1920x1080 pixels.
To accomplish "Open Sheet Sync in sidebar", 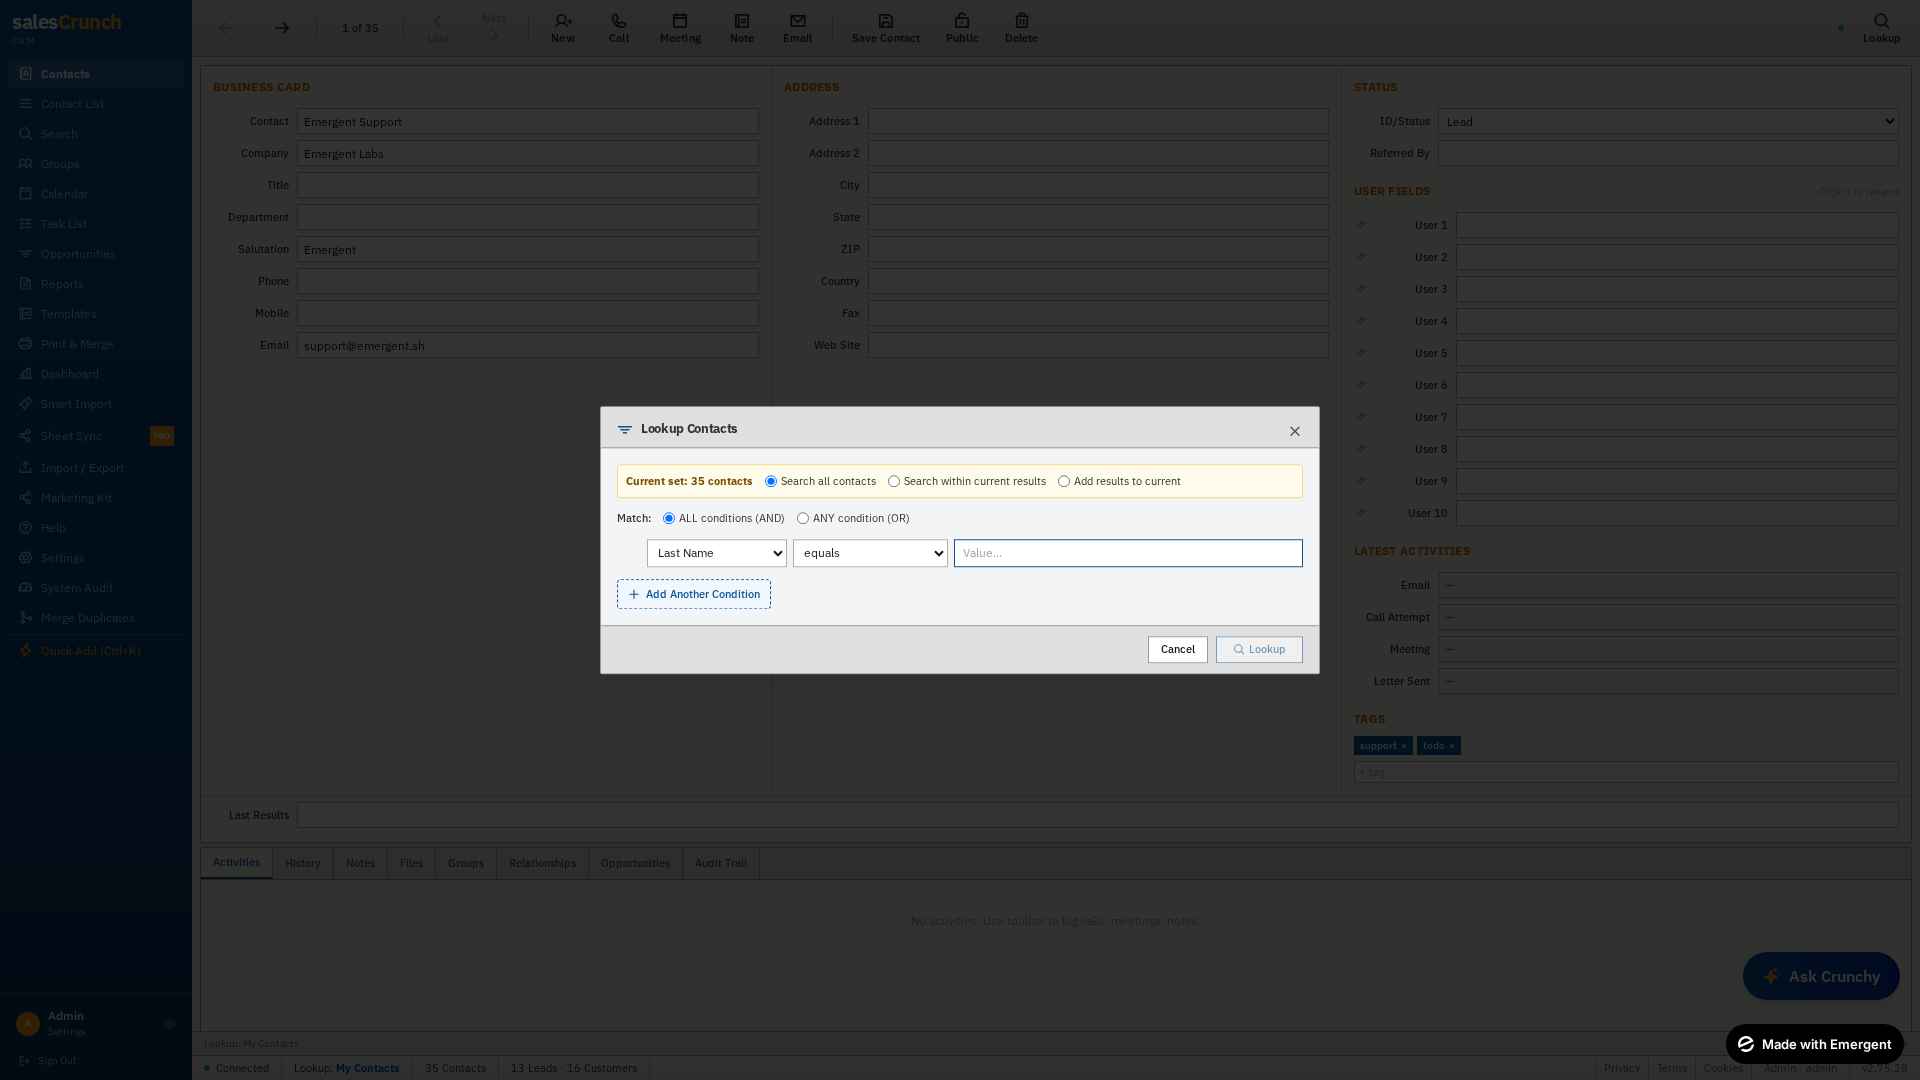I will coord(96,436).
